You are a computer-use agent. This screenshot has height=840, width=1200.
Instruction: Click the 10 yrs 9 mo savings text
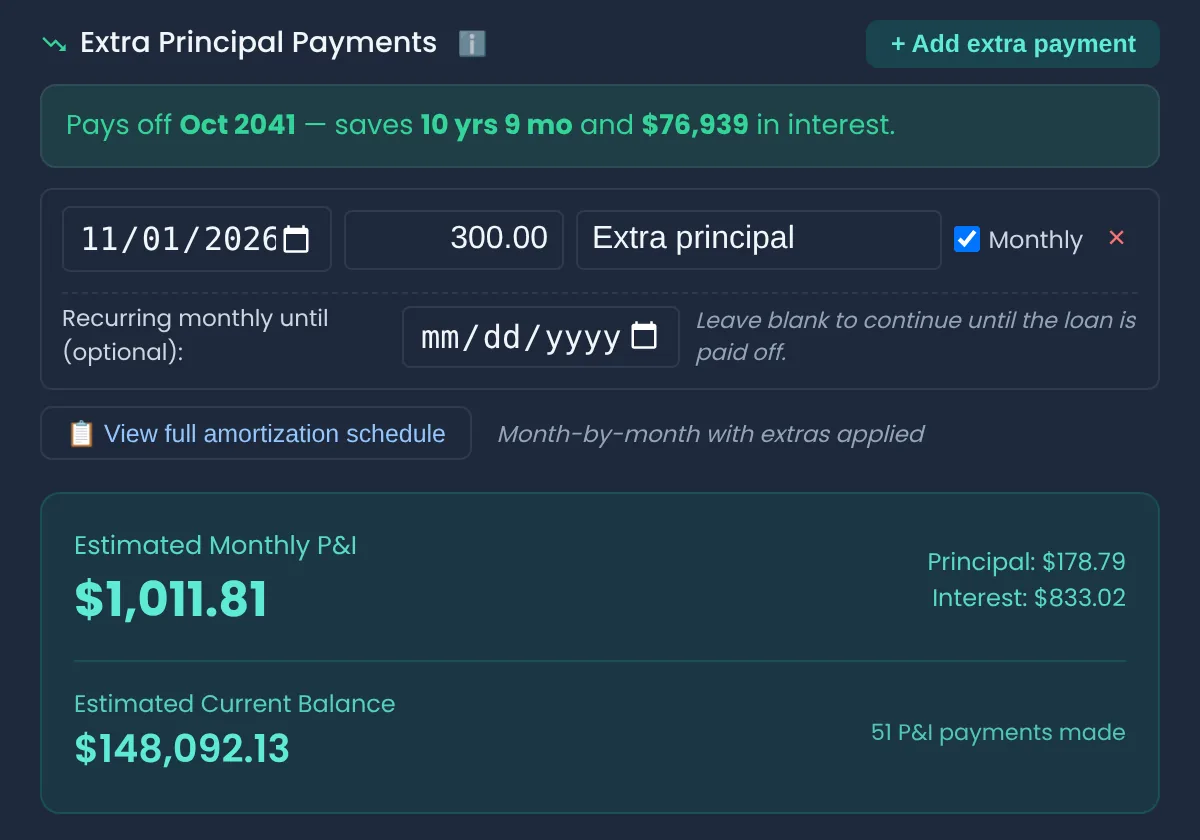(x=496, y=125)
